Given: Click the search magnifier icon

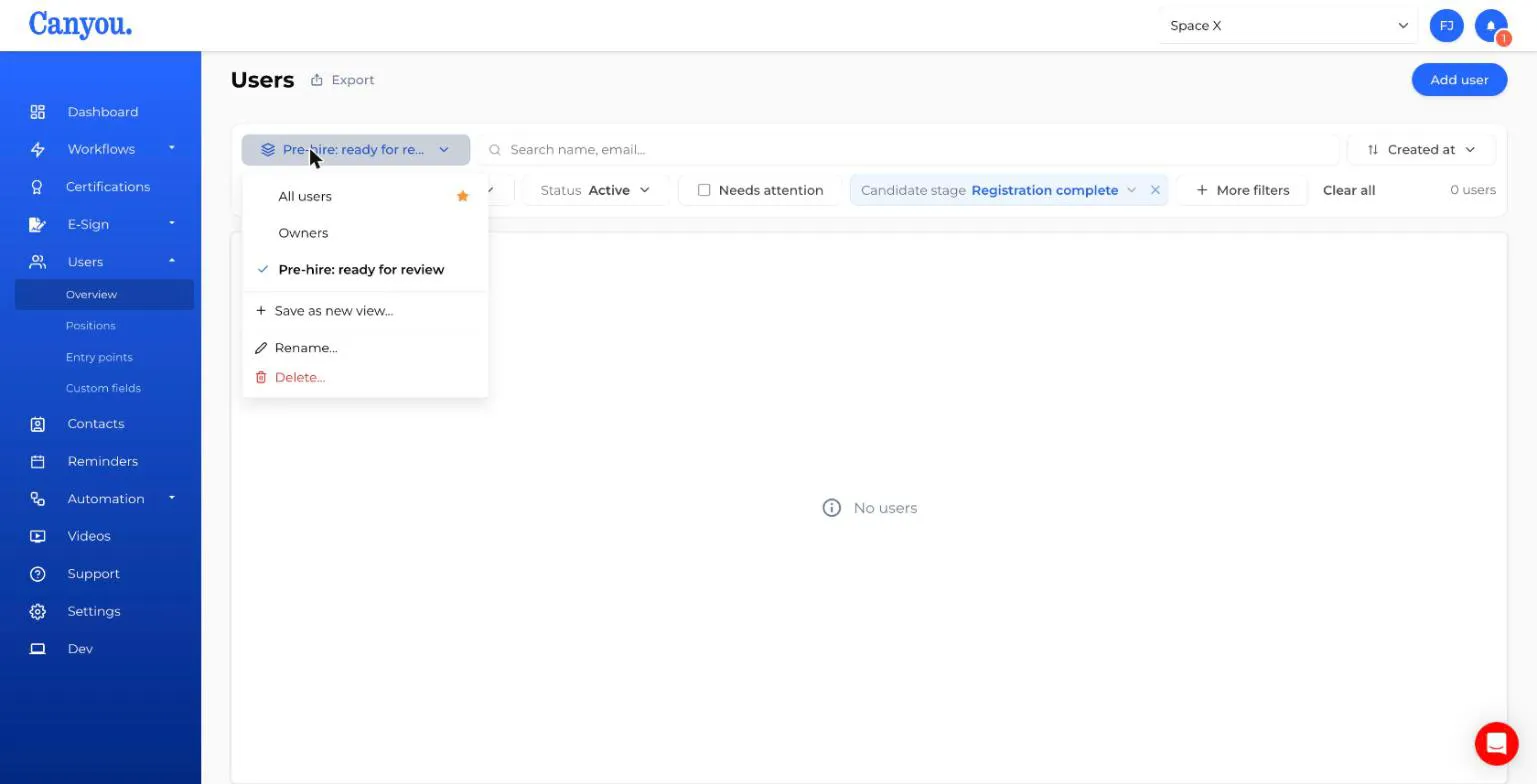Looking at the screenshot, I should (494, 150).
